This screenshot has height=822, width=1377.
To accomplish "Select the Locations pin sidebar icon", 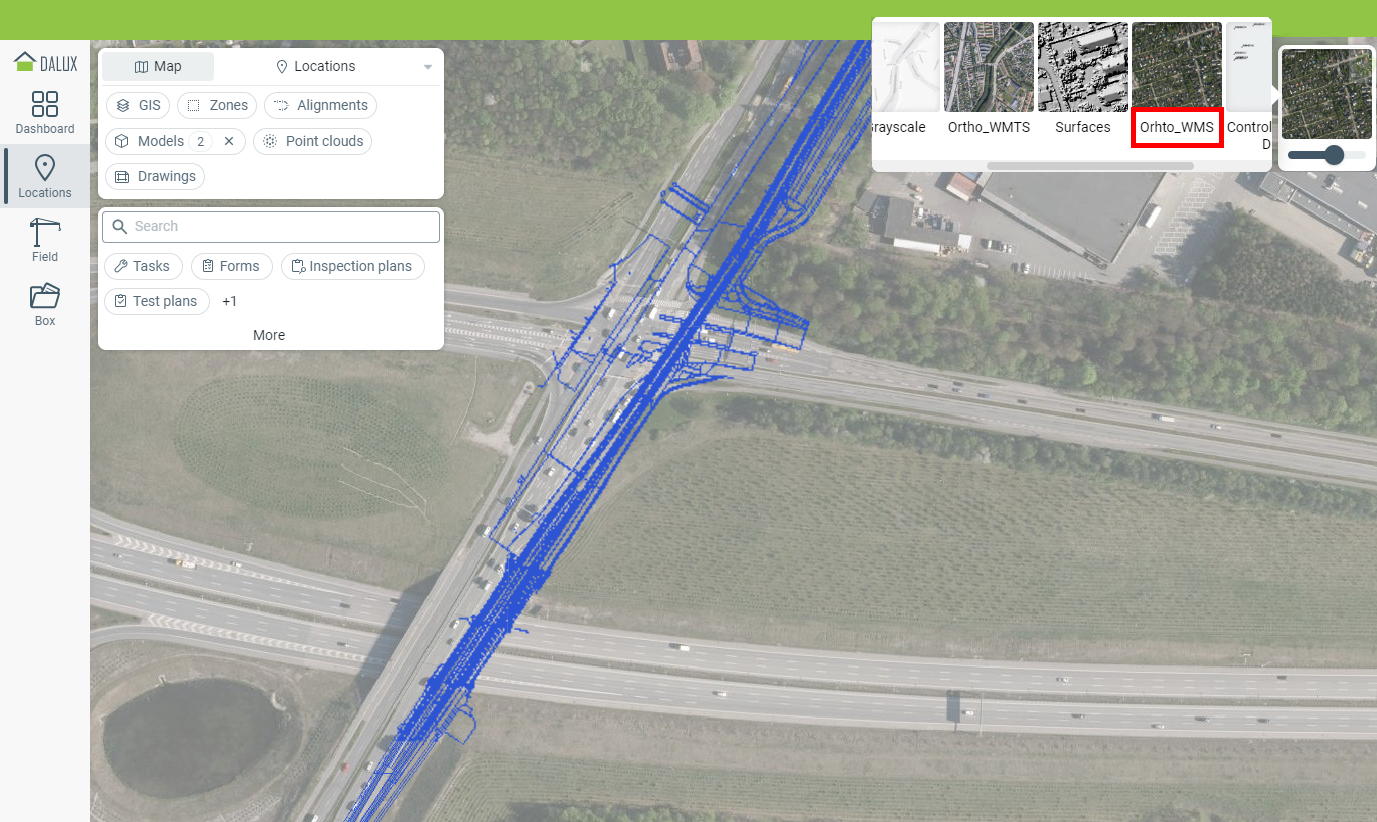I will pyautogui.click(x=45, y=168).
